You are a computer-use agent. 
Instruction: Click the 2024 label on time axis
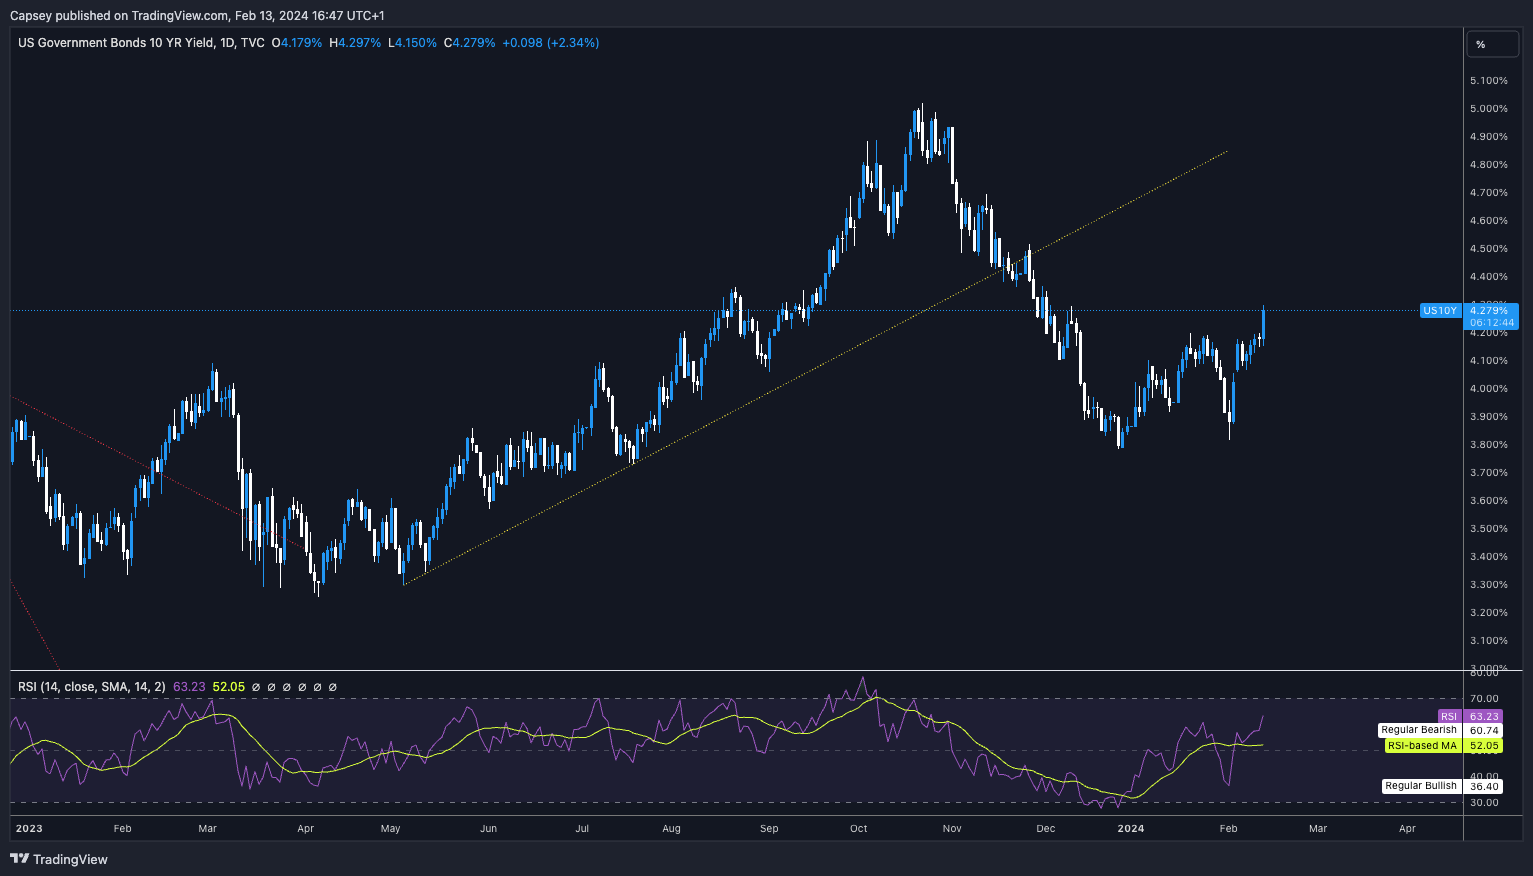[x=1131, y=828]
